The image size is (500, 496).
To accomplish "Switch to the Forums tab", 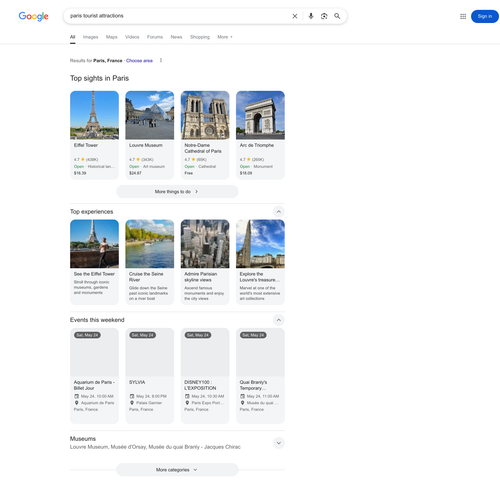I will [x=155, y=37].
